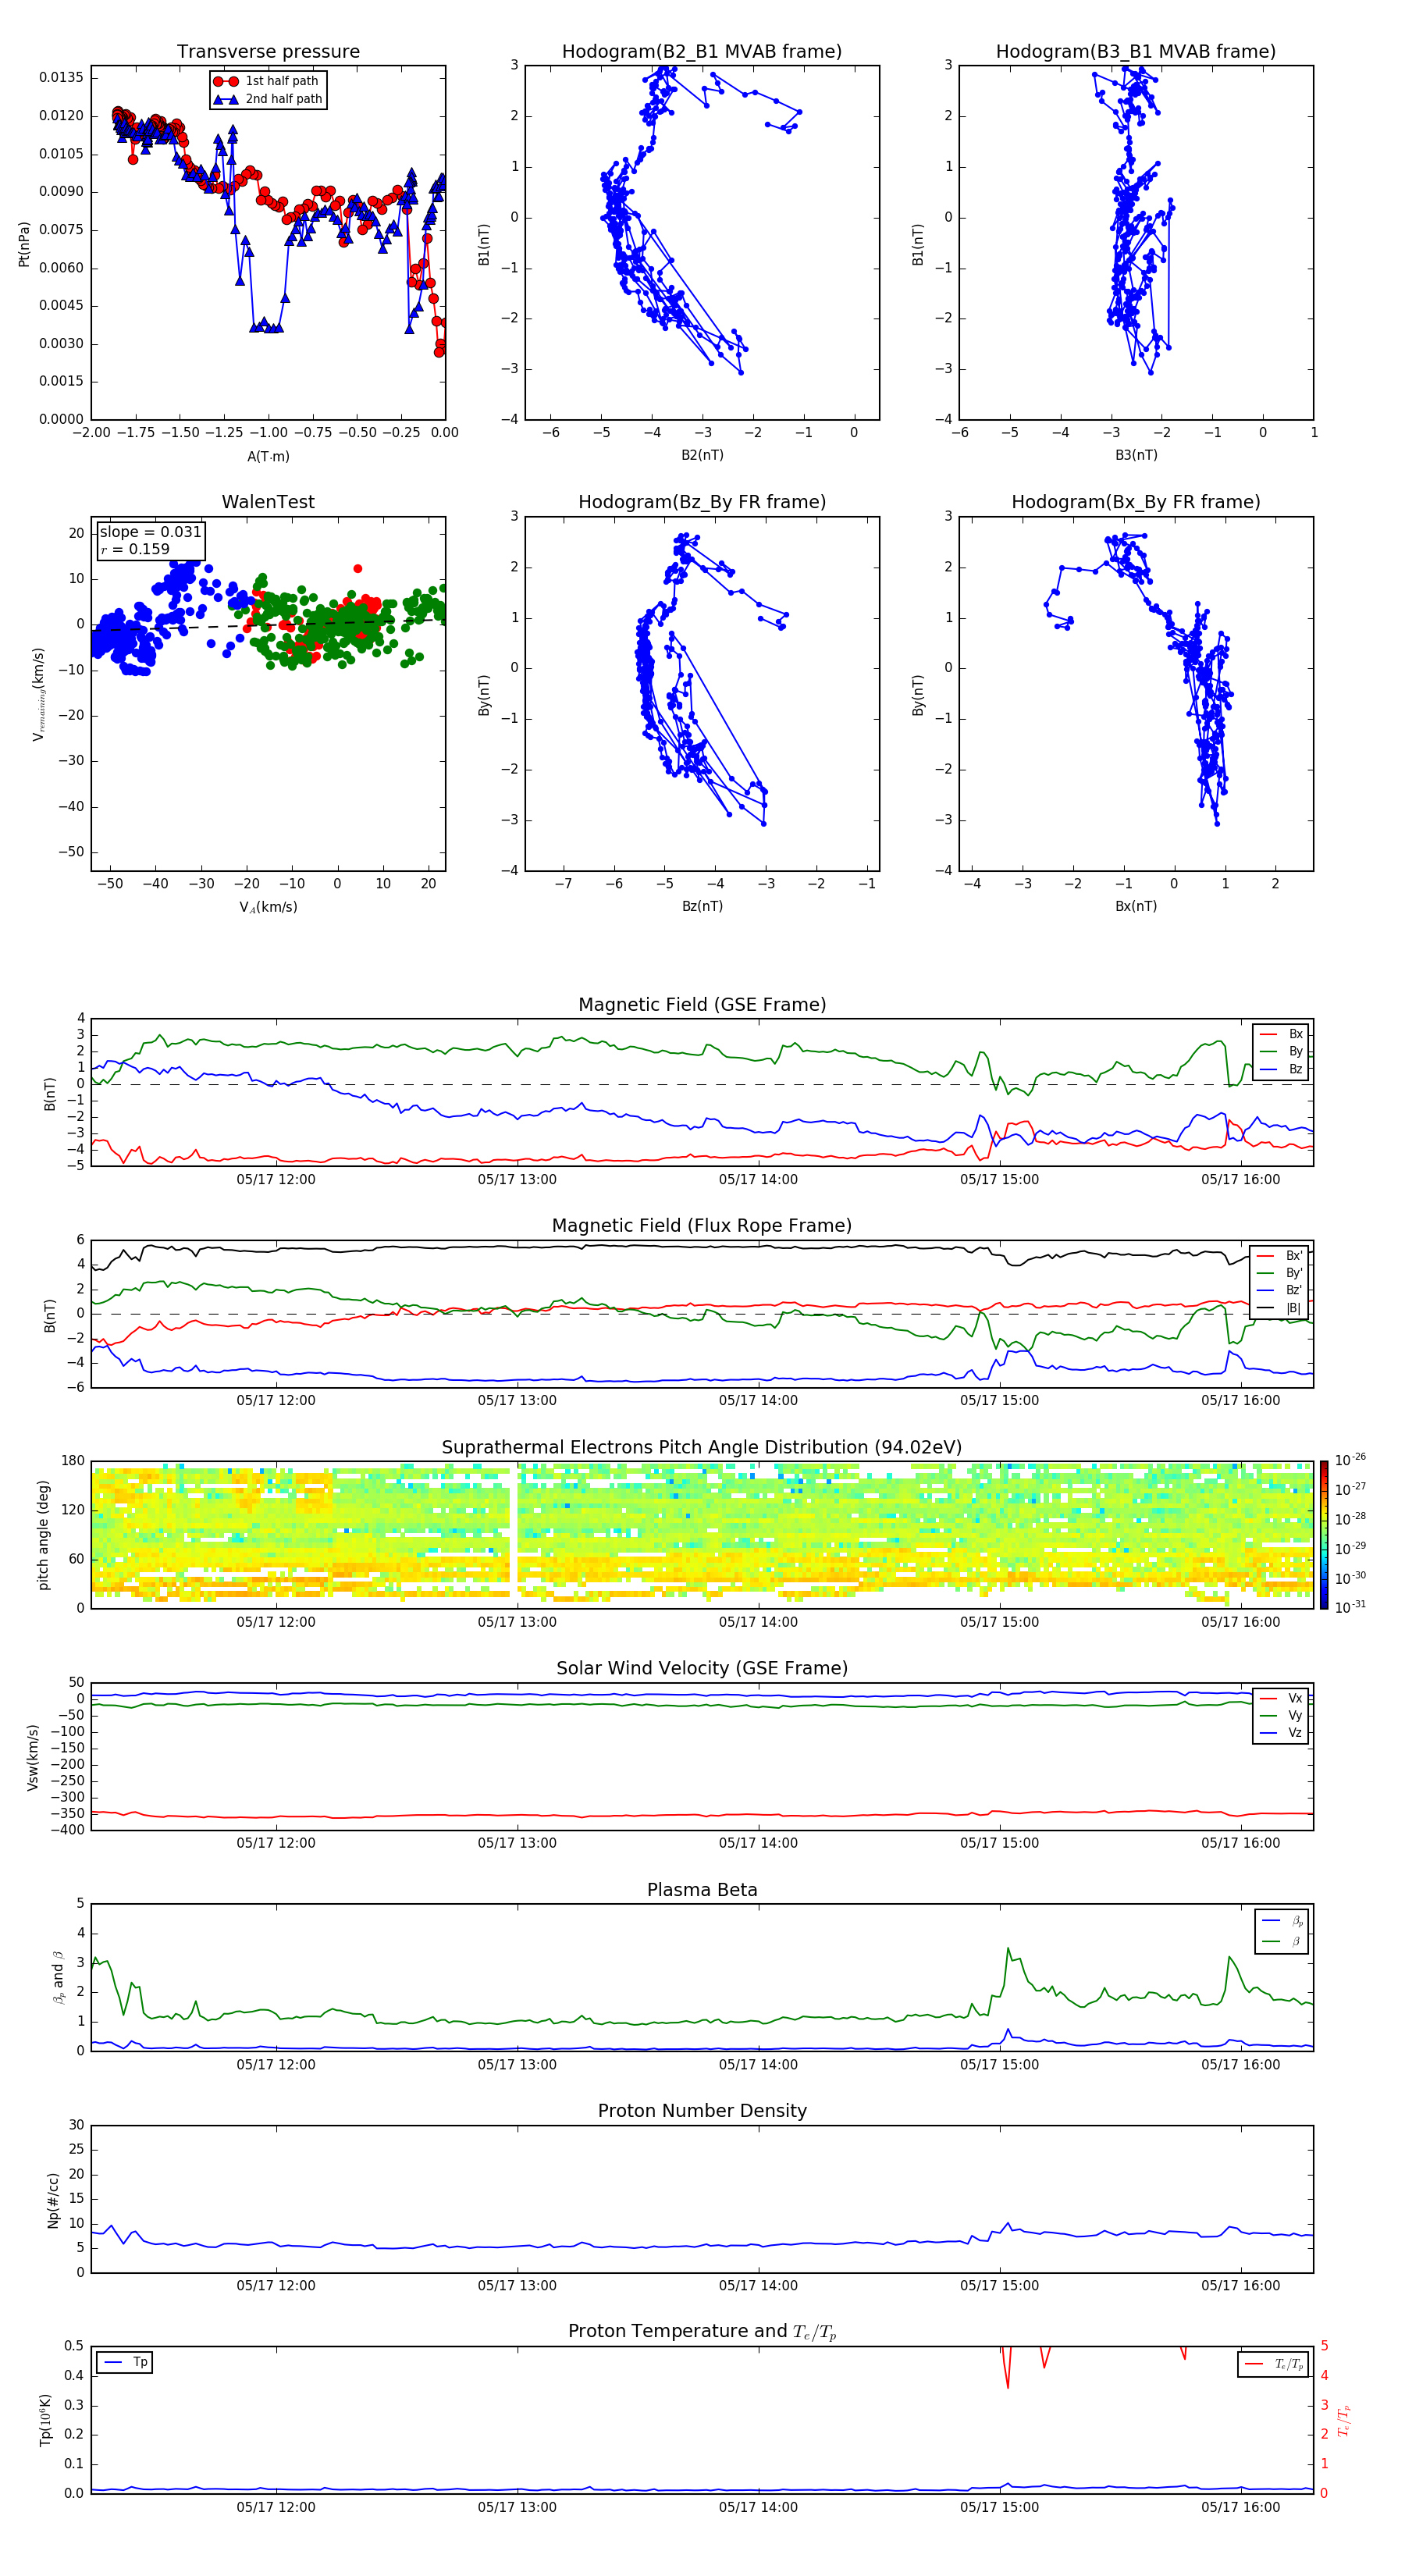Select |B| in the Flux Rope legend

[1280, 1308]
